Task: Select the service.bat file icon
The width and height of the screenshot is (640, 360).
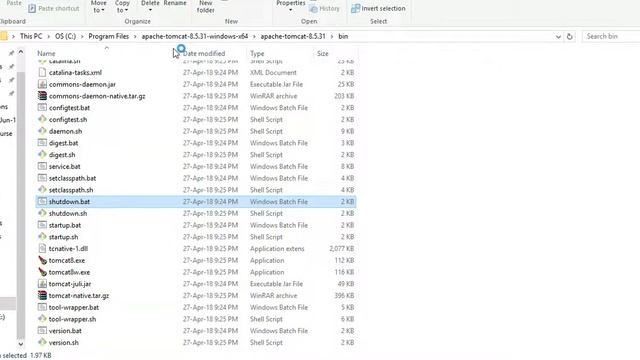Action: [x=42, y=167]
